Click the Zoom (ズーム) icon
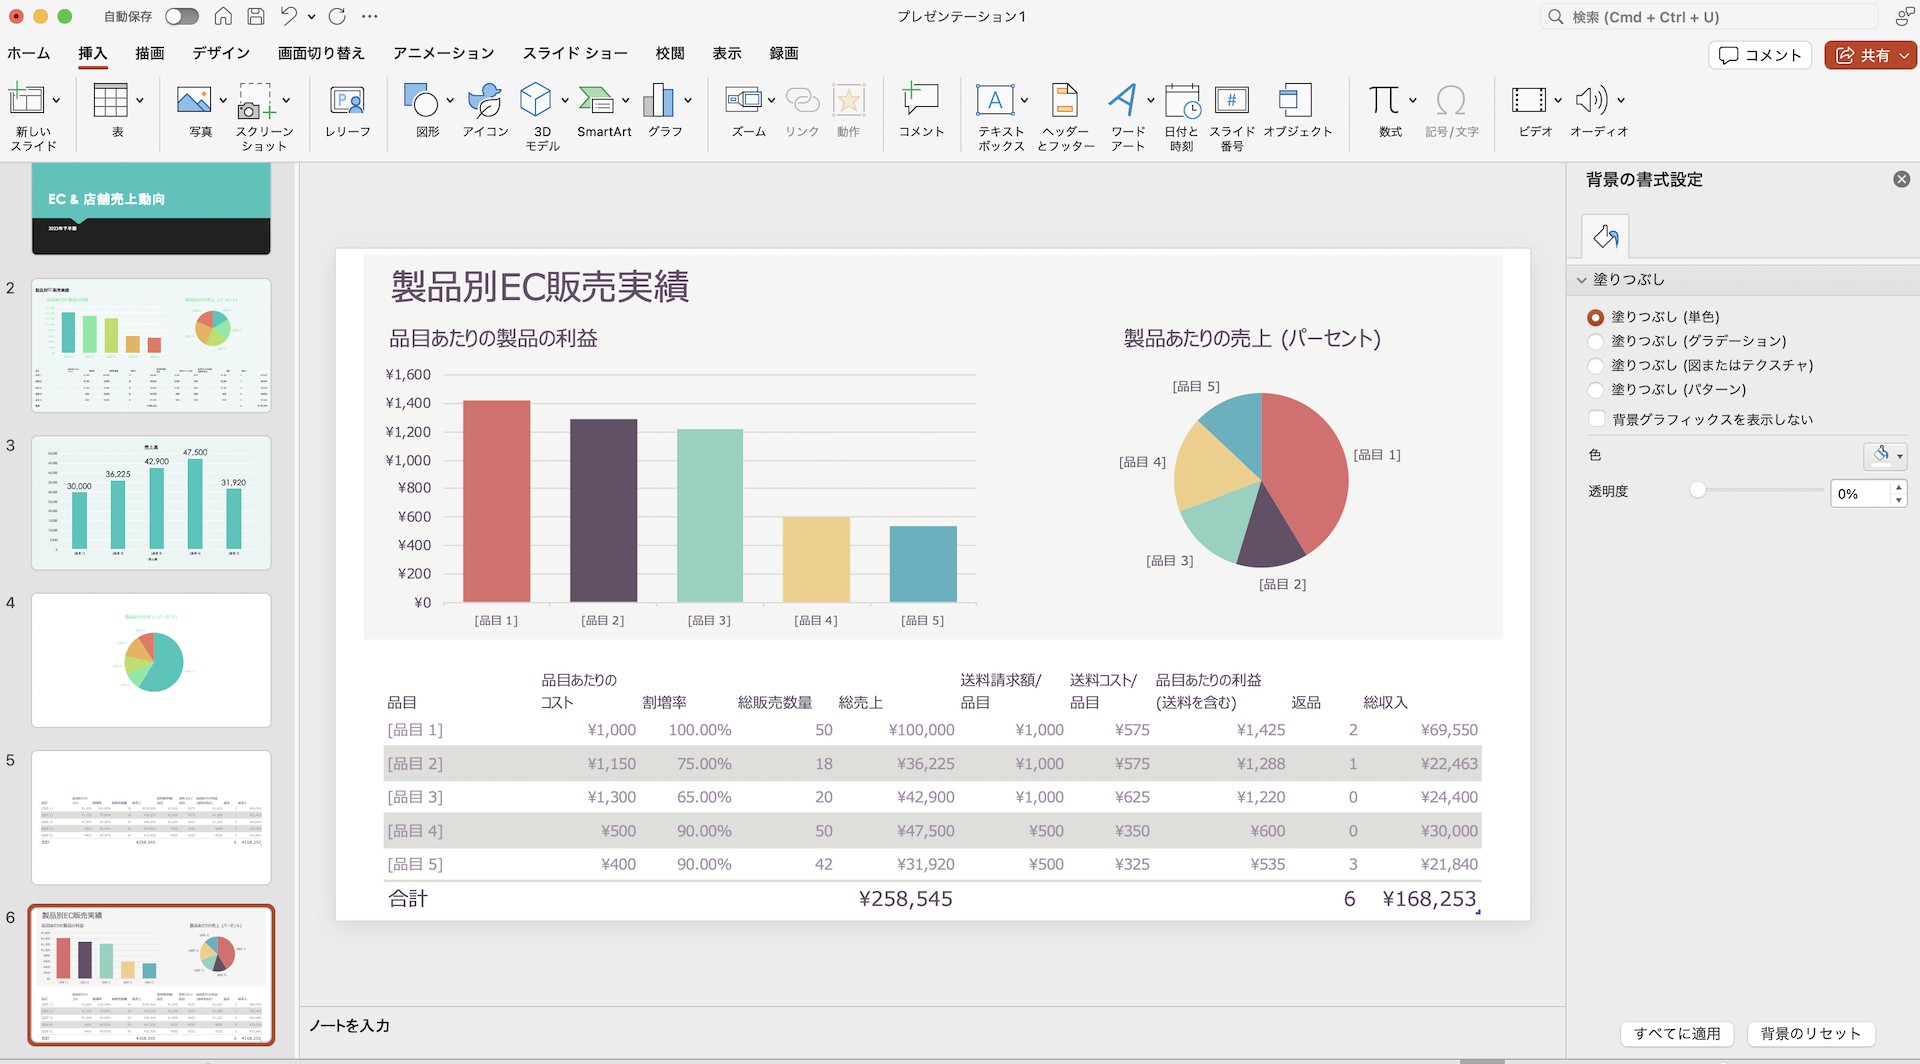The image size is (1920, 1064). (x=744, y=100)
